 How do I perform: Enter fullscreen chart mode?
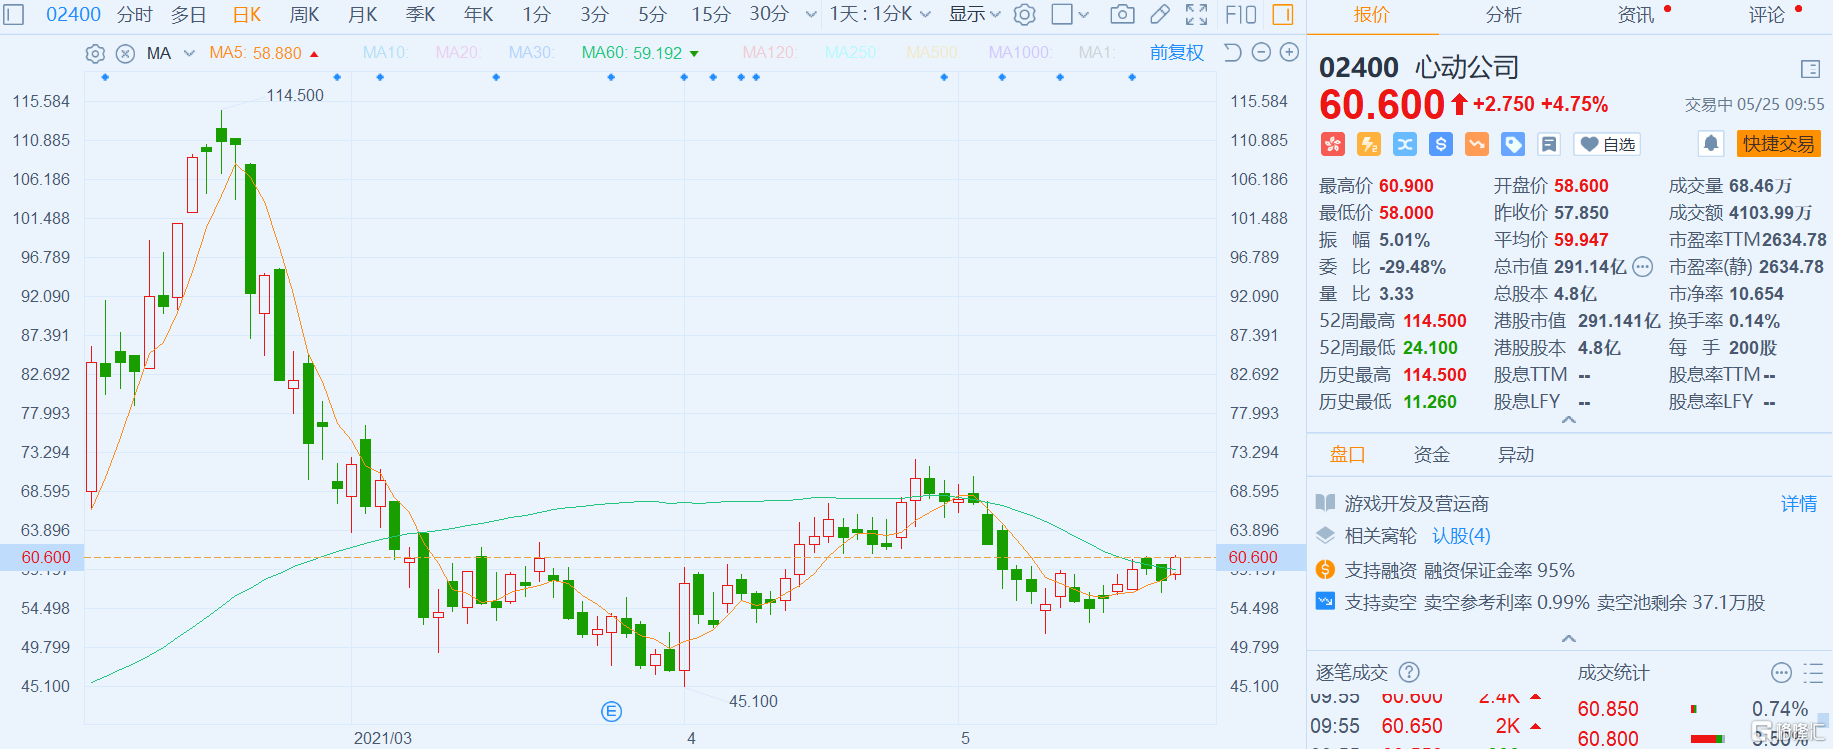1196,14
